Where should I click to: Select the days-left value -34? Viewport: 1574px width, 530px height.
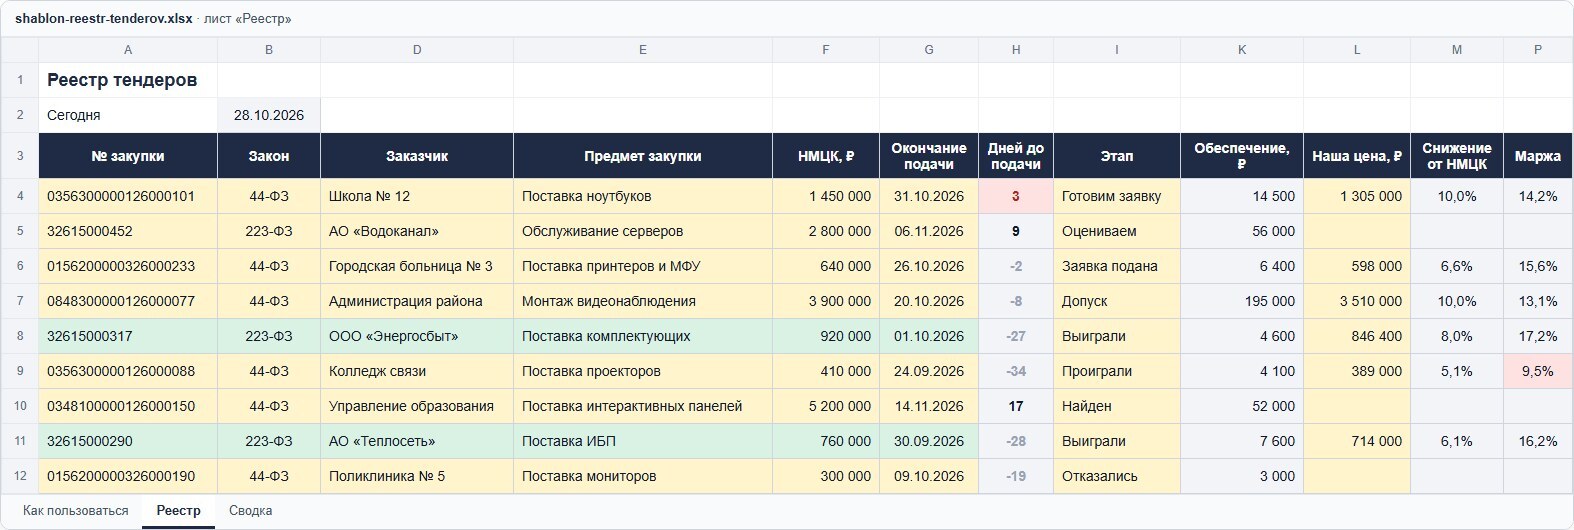1016,371
